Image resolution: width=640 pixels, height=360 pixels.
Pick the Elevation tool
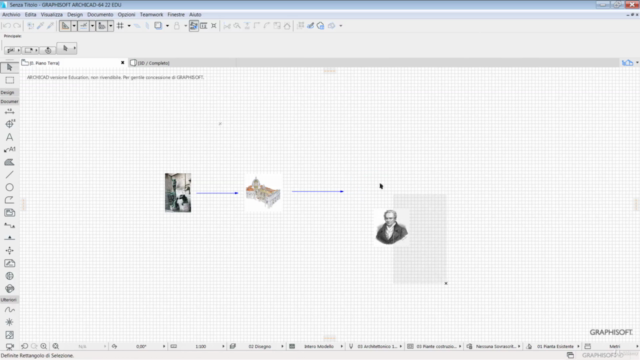9,238
